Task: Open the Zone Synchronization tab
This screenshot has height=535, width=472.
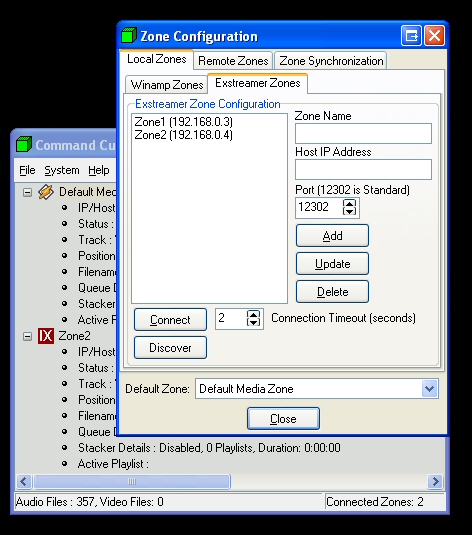Action: tap(331, 61)
